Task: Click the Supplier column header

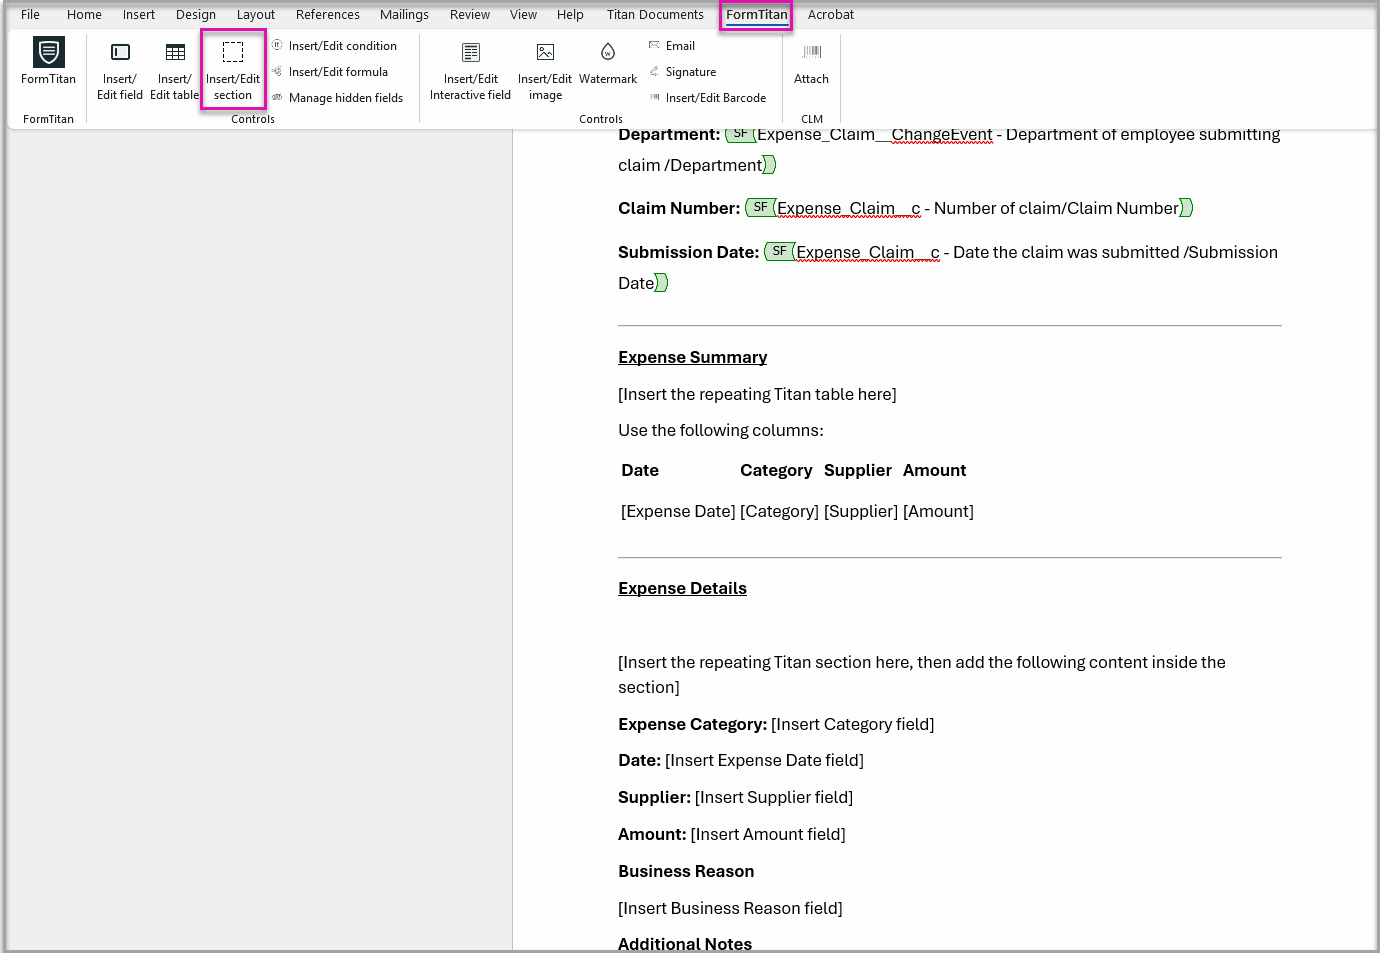Action: 858,470
